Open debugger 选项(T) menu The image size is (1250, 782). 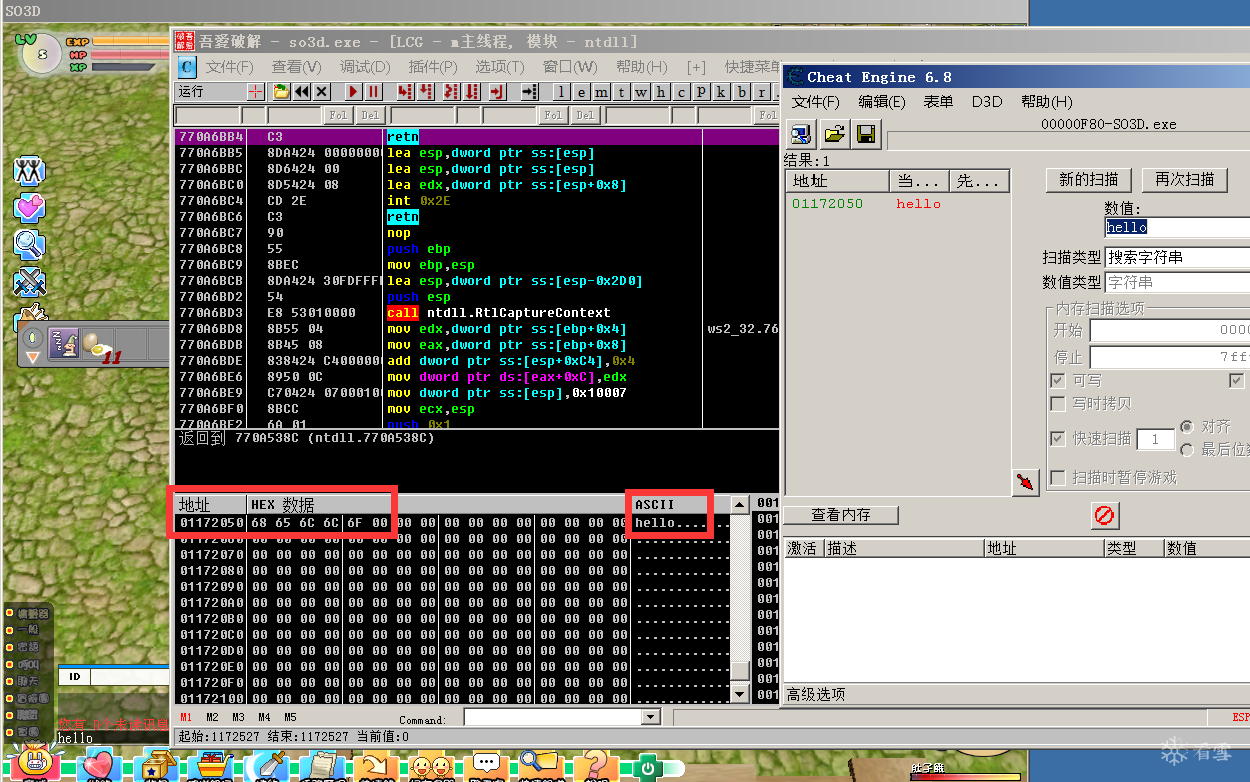pyautogui.click(x=500, y=67)
